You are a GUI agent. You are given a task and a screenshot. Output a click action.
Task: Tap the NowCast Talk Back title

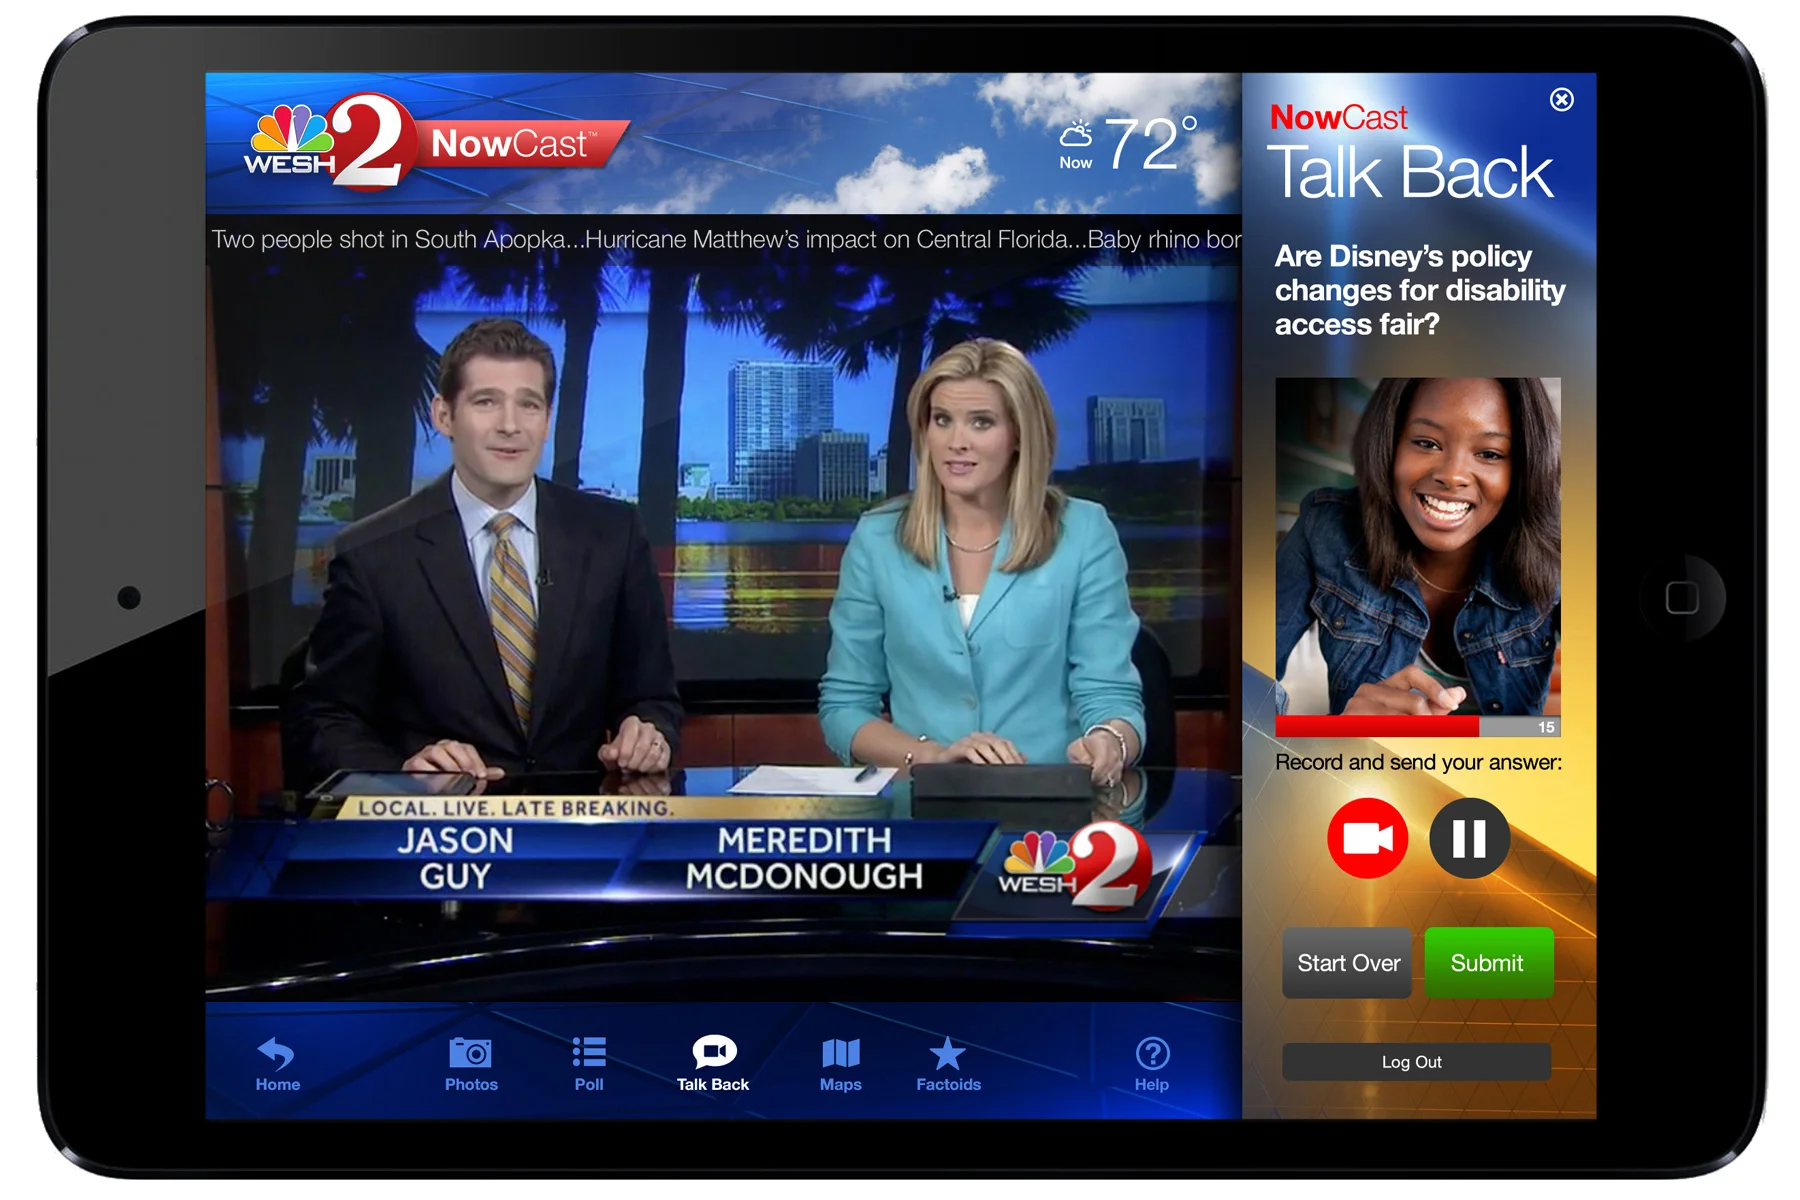tap(1410, 154)
